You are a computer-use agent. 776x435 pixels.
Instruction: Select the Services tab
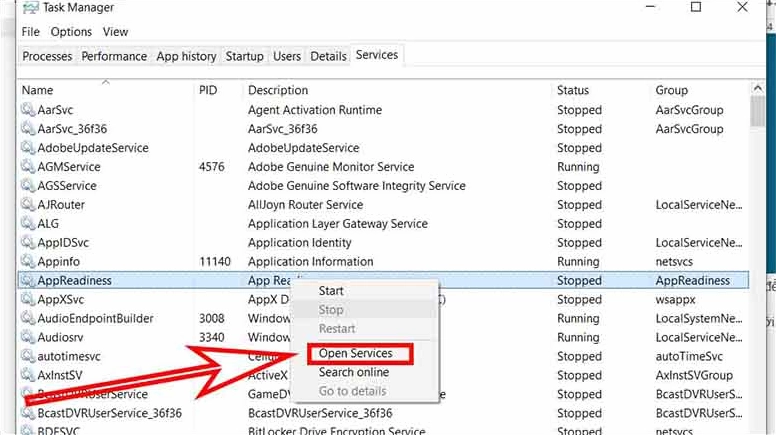point(377,55)
